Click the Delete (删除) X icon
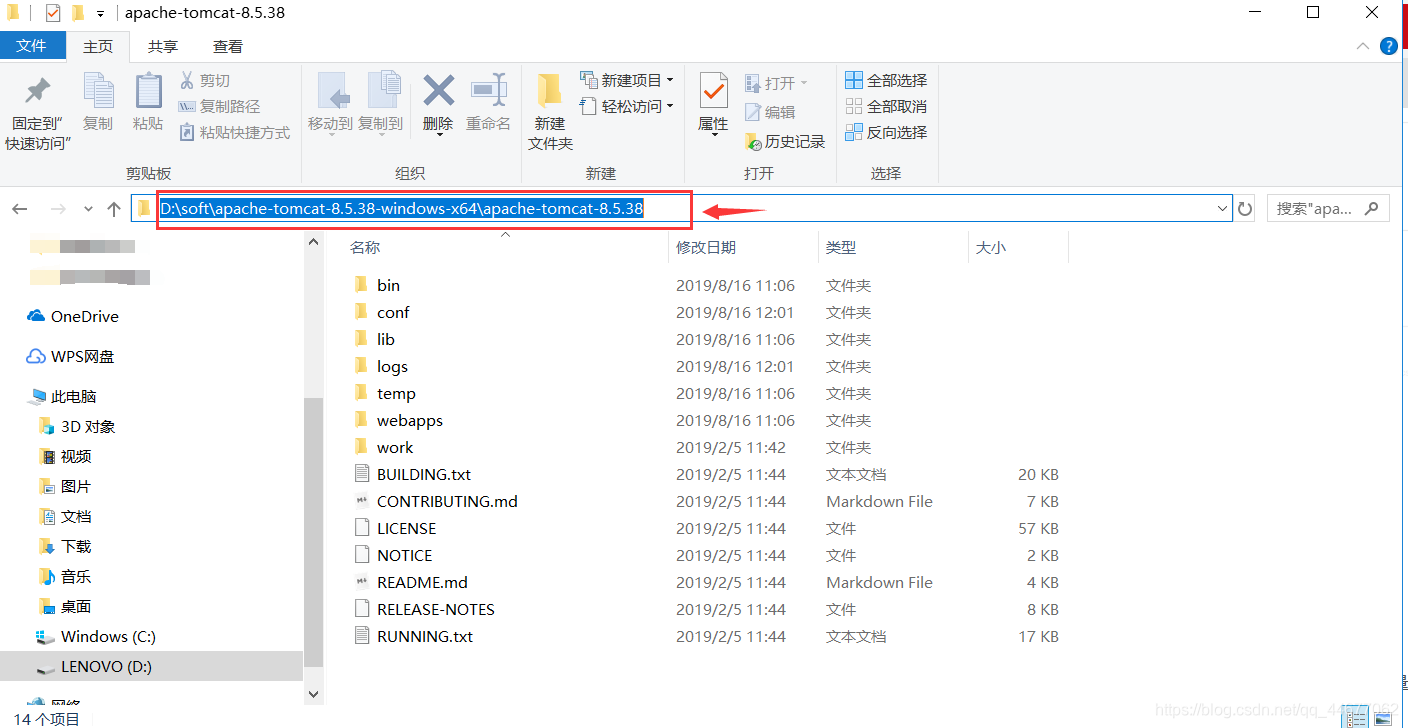 click(438, 92)
